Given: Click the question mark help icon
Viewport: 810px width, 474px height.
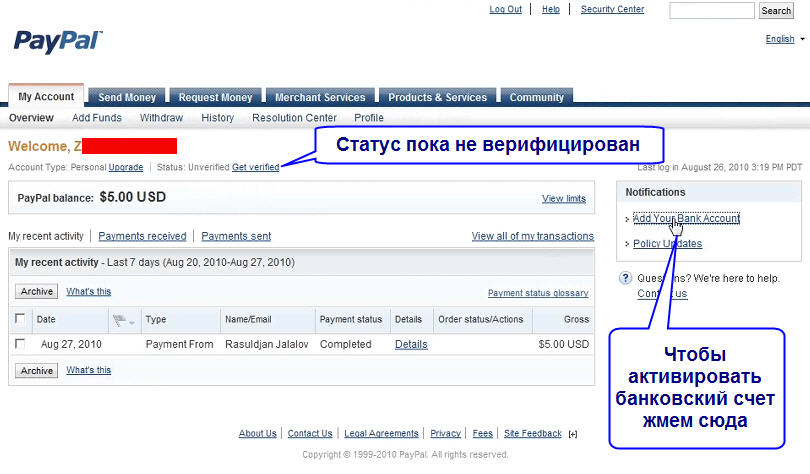Looking at the screenshot, I should click(625, 278).
